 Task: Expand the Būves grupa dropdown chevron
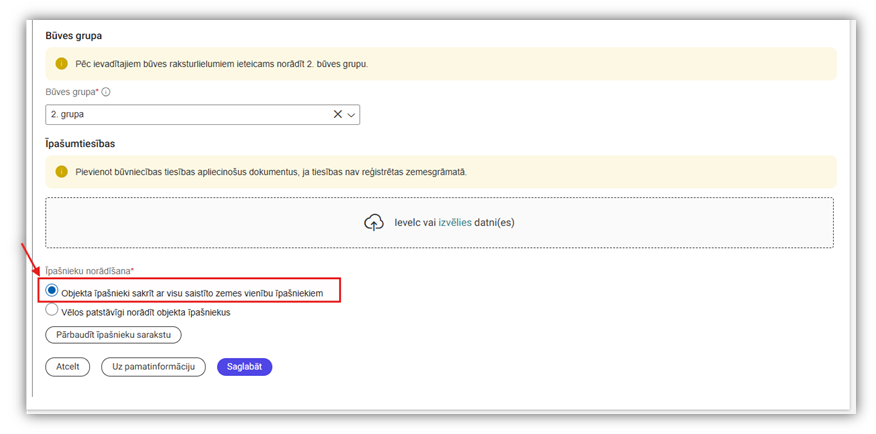[352, 115]
